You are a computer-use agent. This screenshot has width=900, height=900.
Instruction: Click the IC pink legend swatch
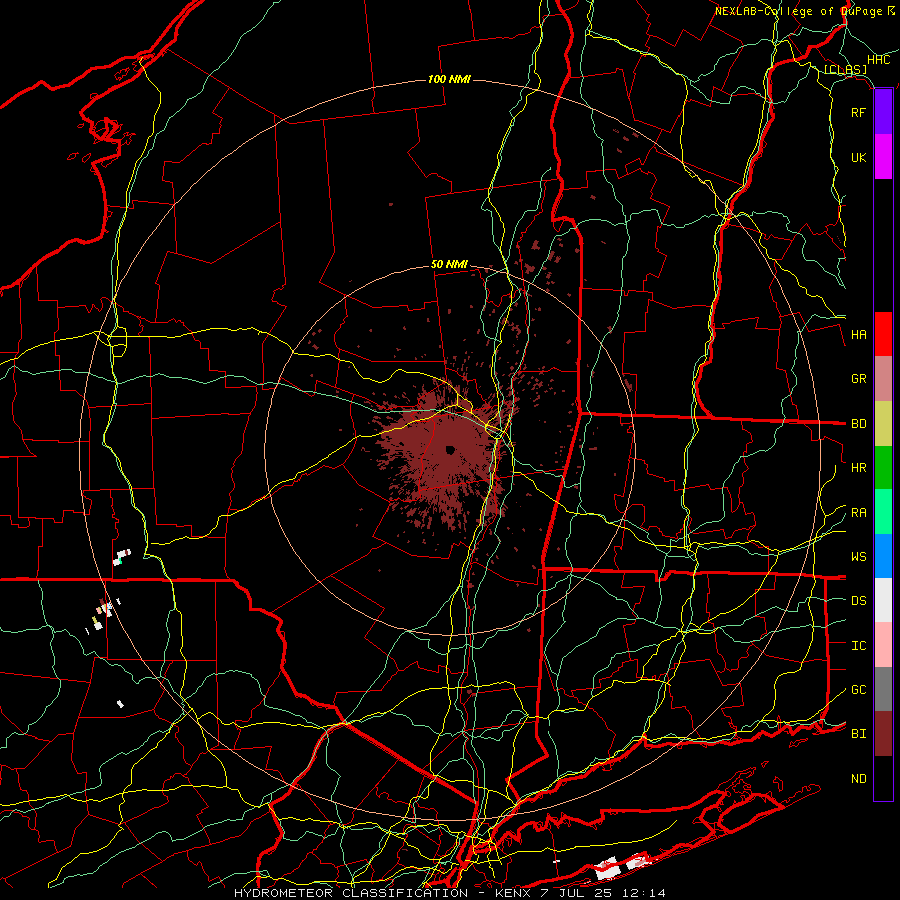pyautogui.click(x=883, y=645)
